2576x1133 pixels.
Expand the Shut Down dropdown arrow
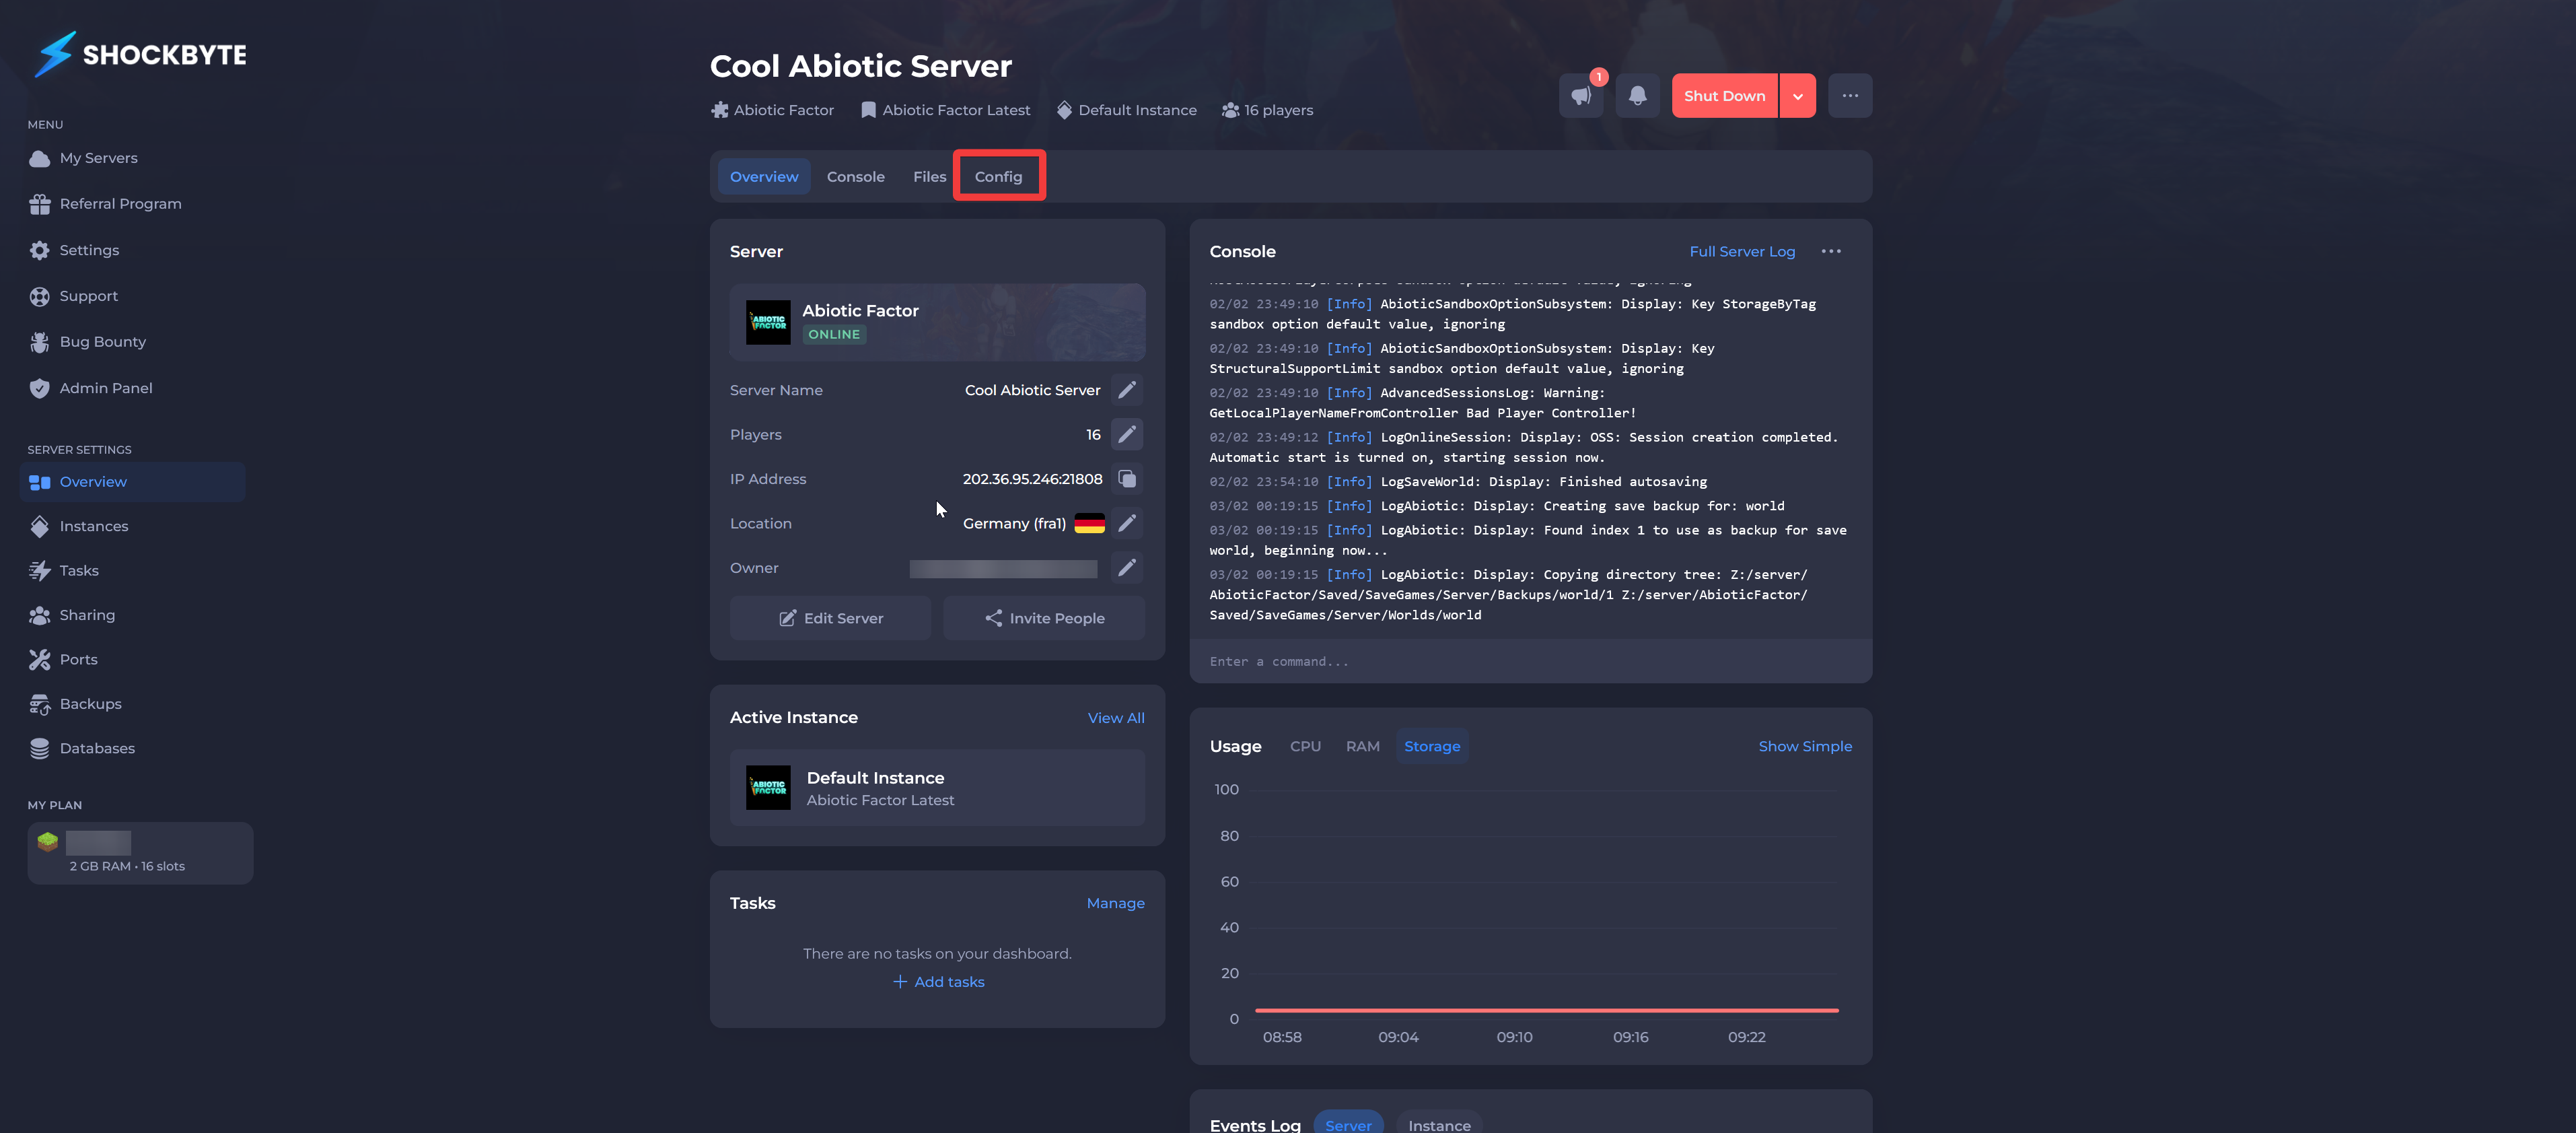tap(1797, 96)
